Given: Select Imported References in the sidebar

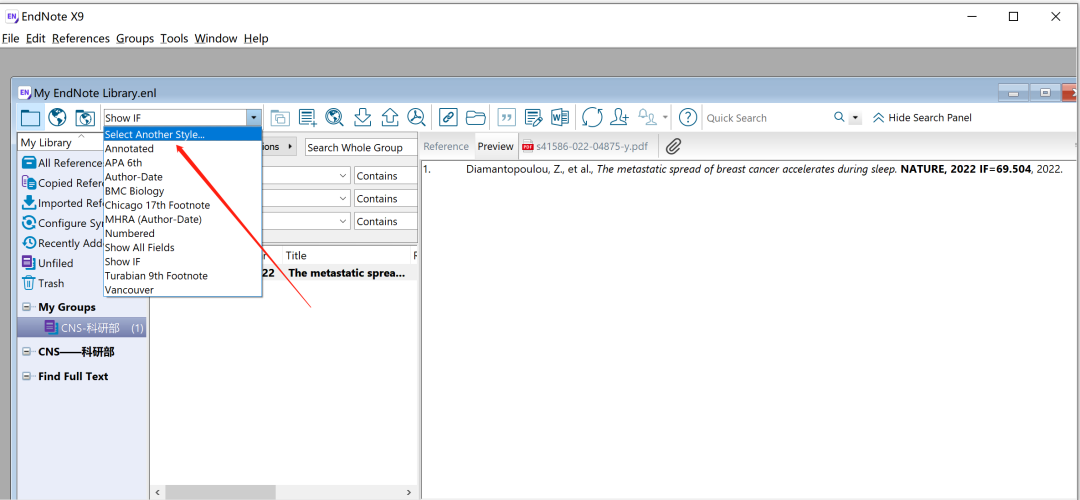Looking at the screenshot, I should 63,203.
